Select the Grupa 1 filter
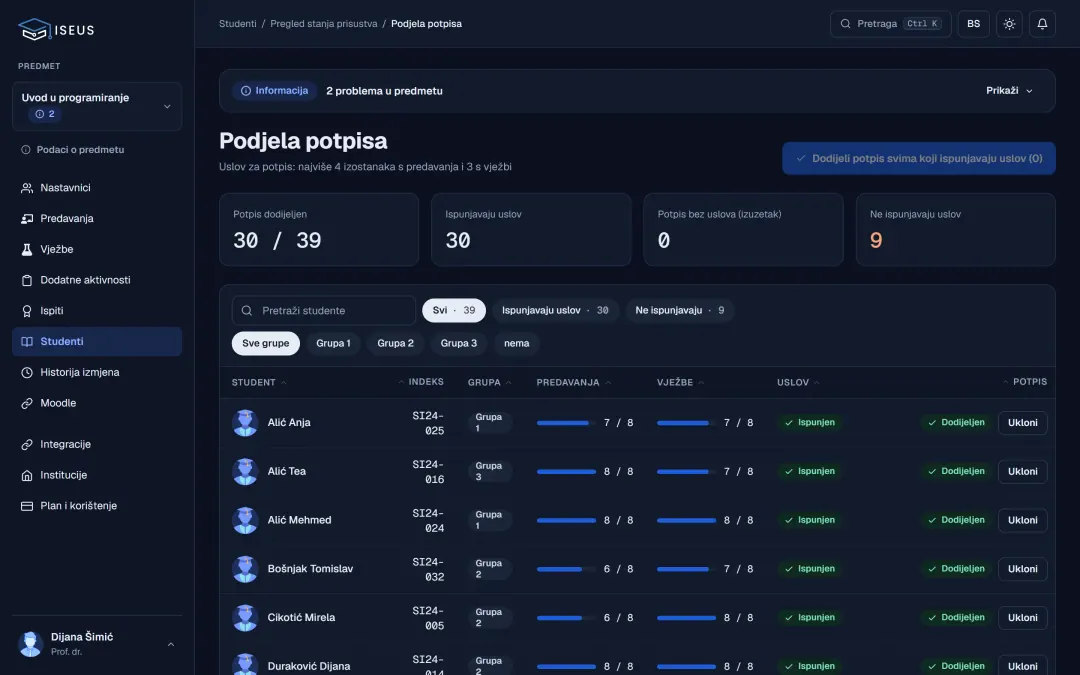 click(333, 343)
